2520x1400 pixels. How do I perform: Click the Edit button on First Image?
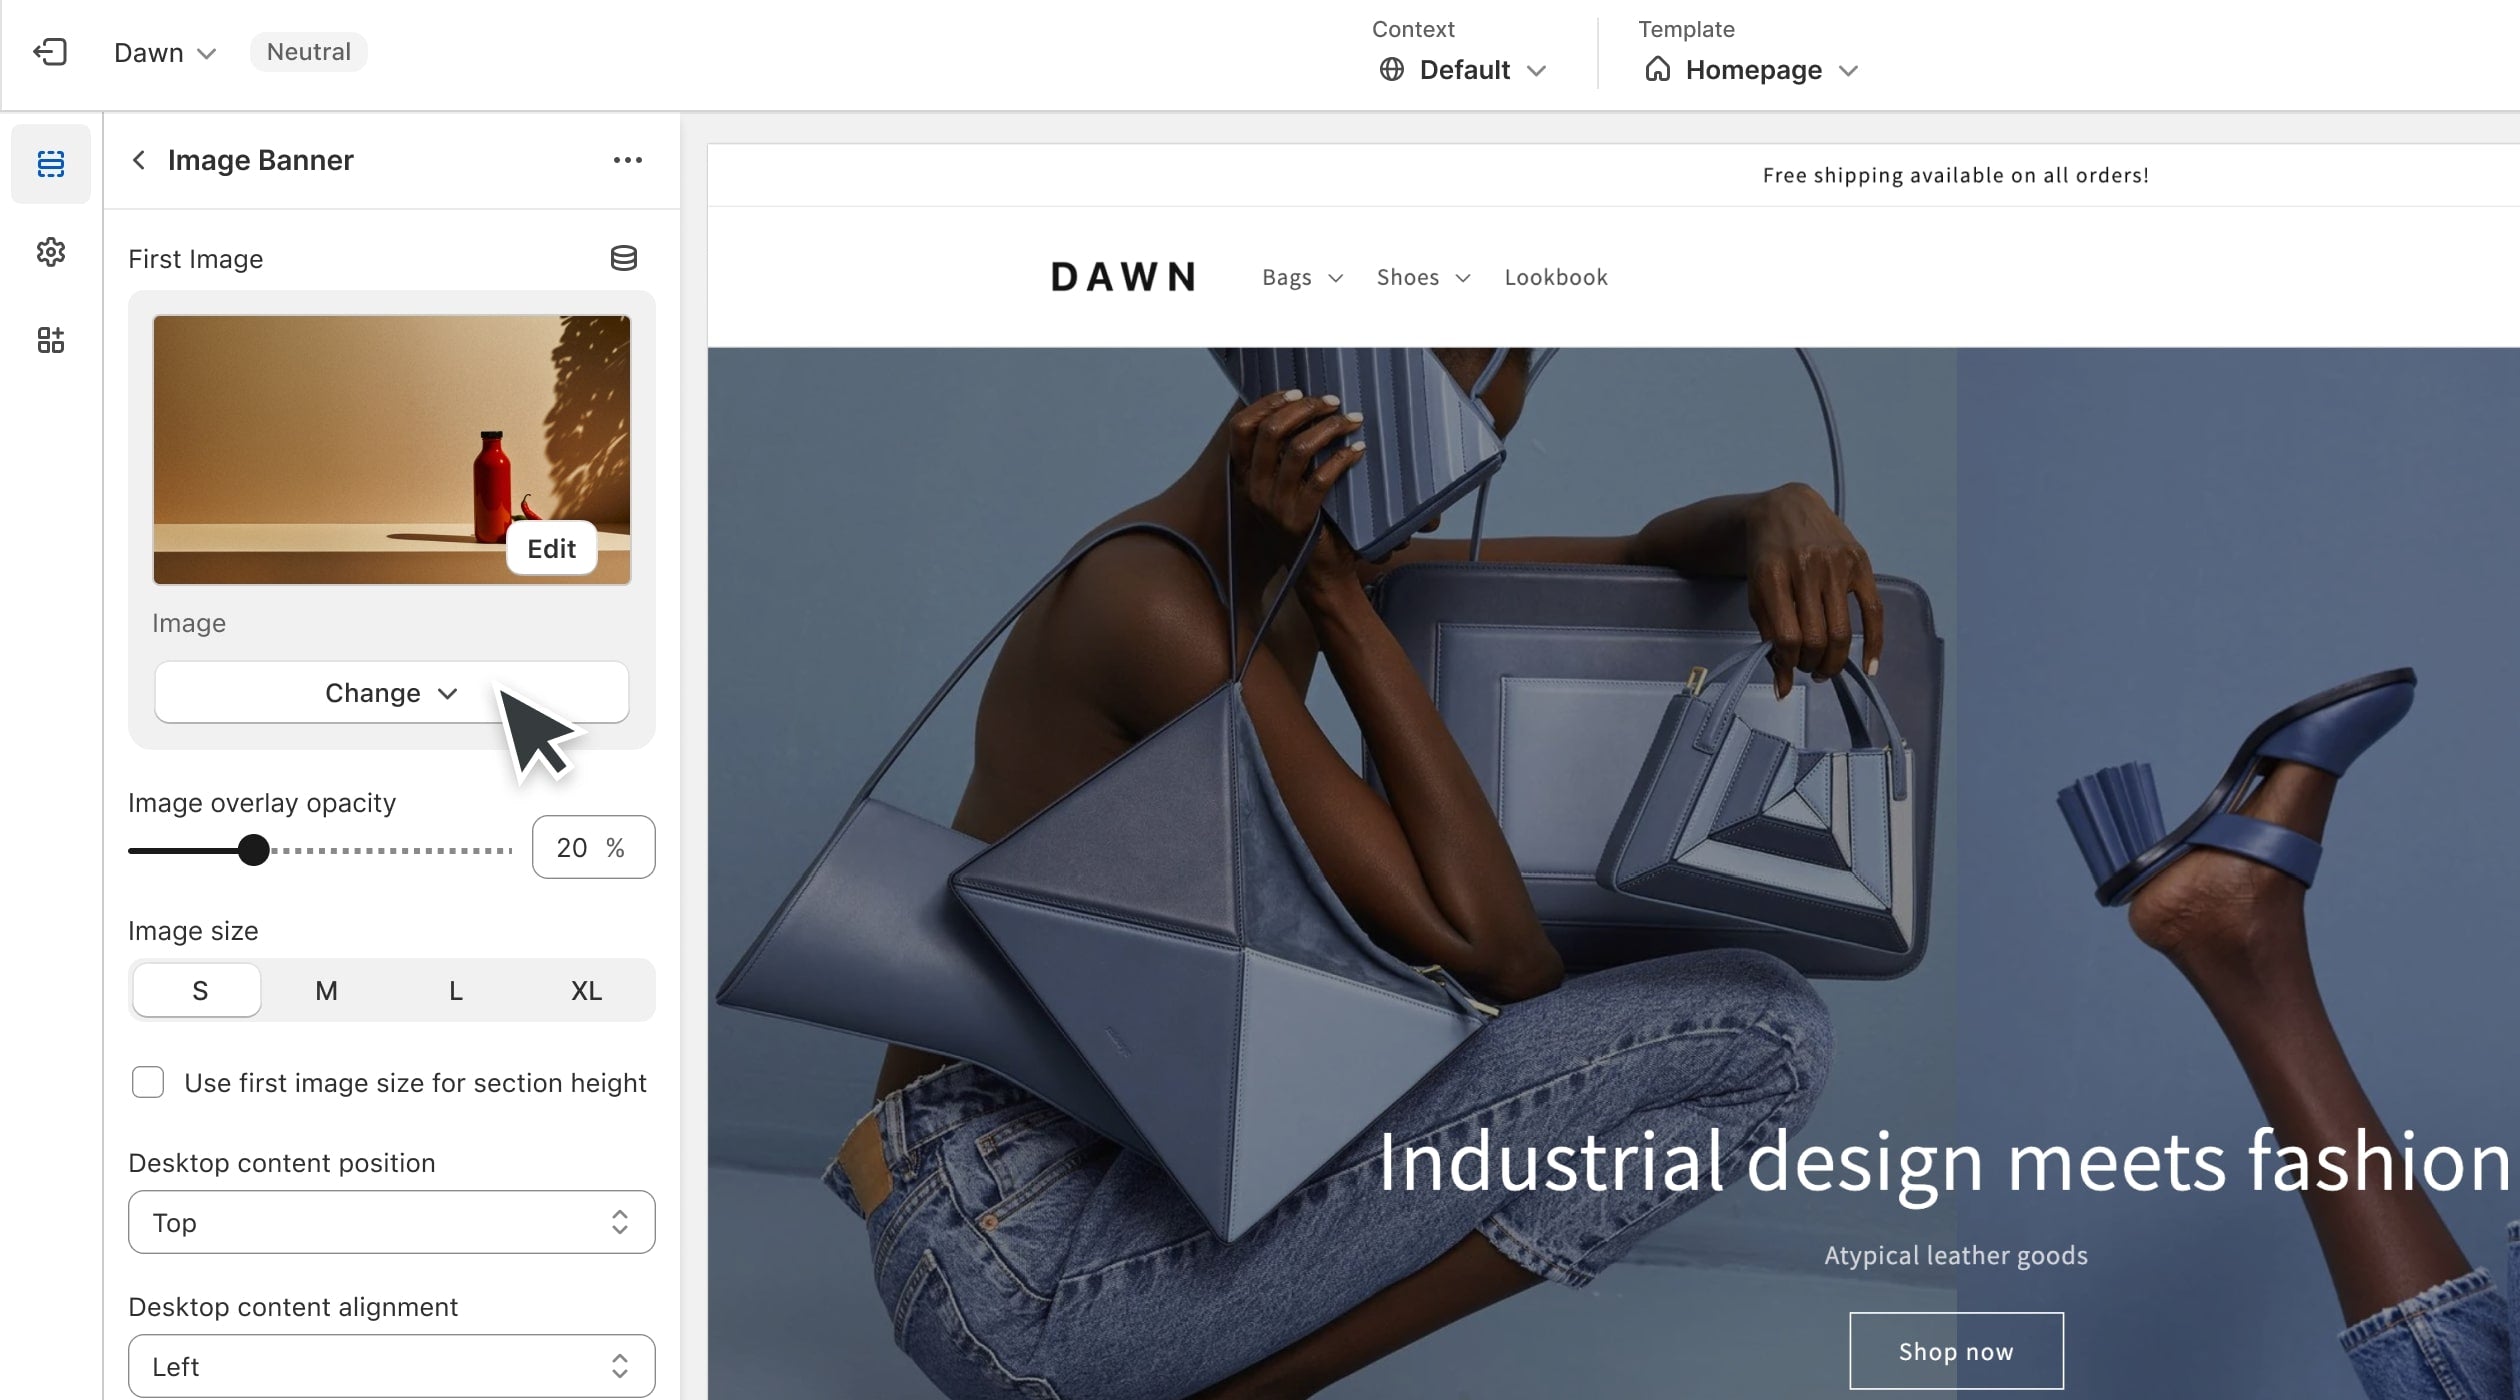coord(552,547)
